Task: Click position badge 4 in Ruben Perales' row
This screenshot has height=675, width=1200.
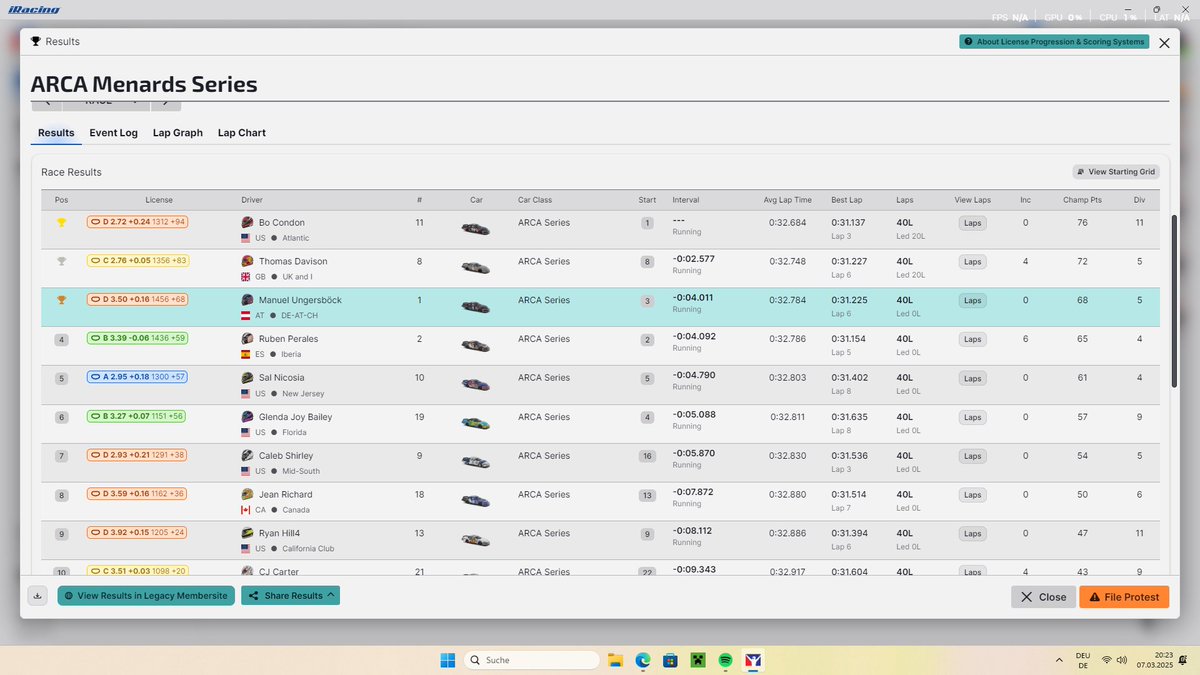Action: coord(61,340)
